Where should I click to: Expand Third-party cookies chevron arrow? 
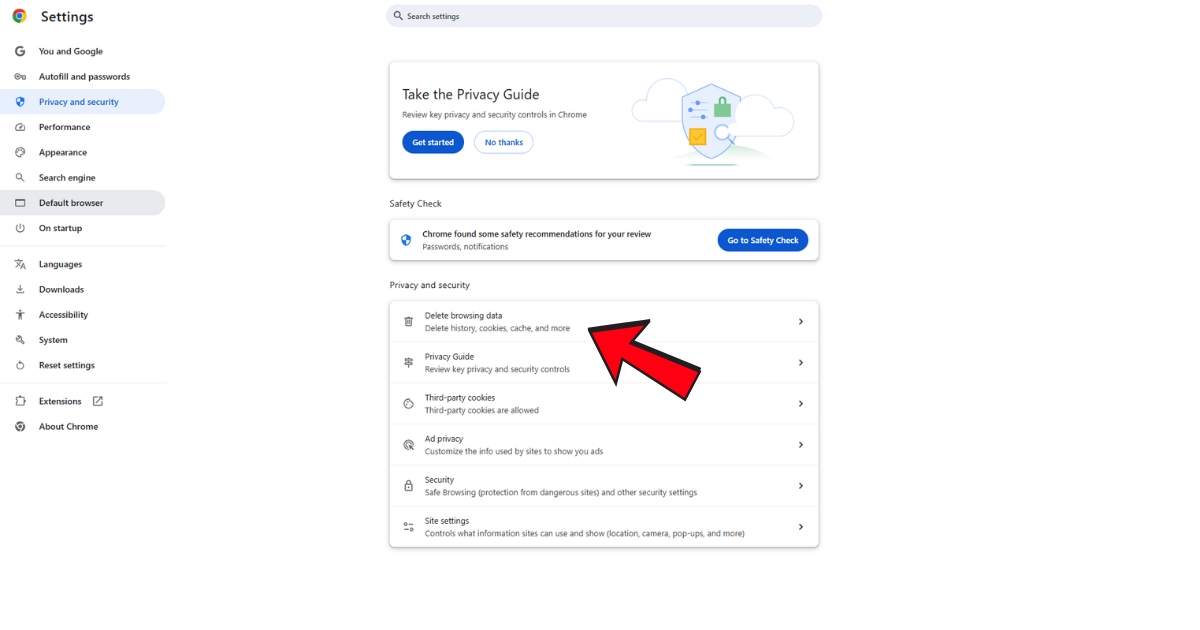tap(800, 404)
